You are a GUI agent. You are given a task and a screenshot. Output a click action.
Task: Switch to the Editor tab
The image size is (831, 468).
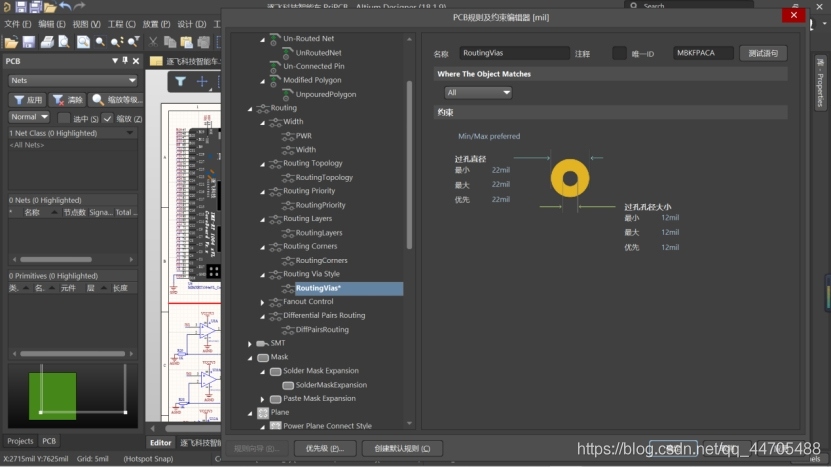(x=160, y=443)
